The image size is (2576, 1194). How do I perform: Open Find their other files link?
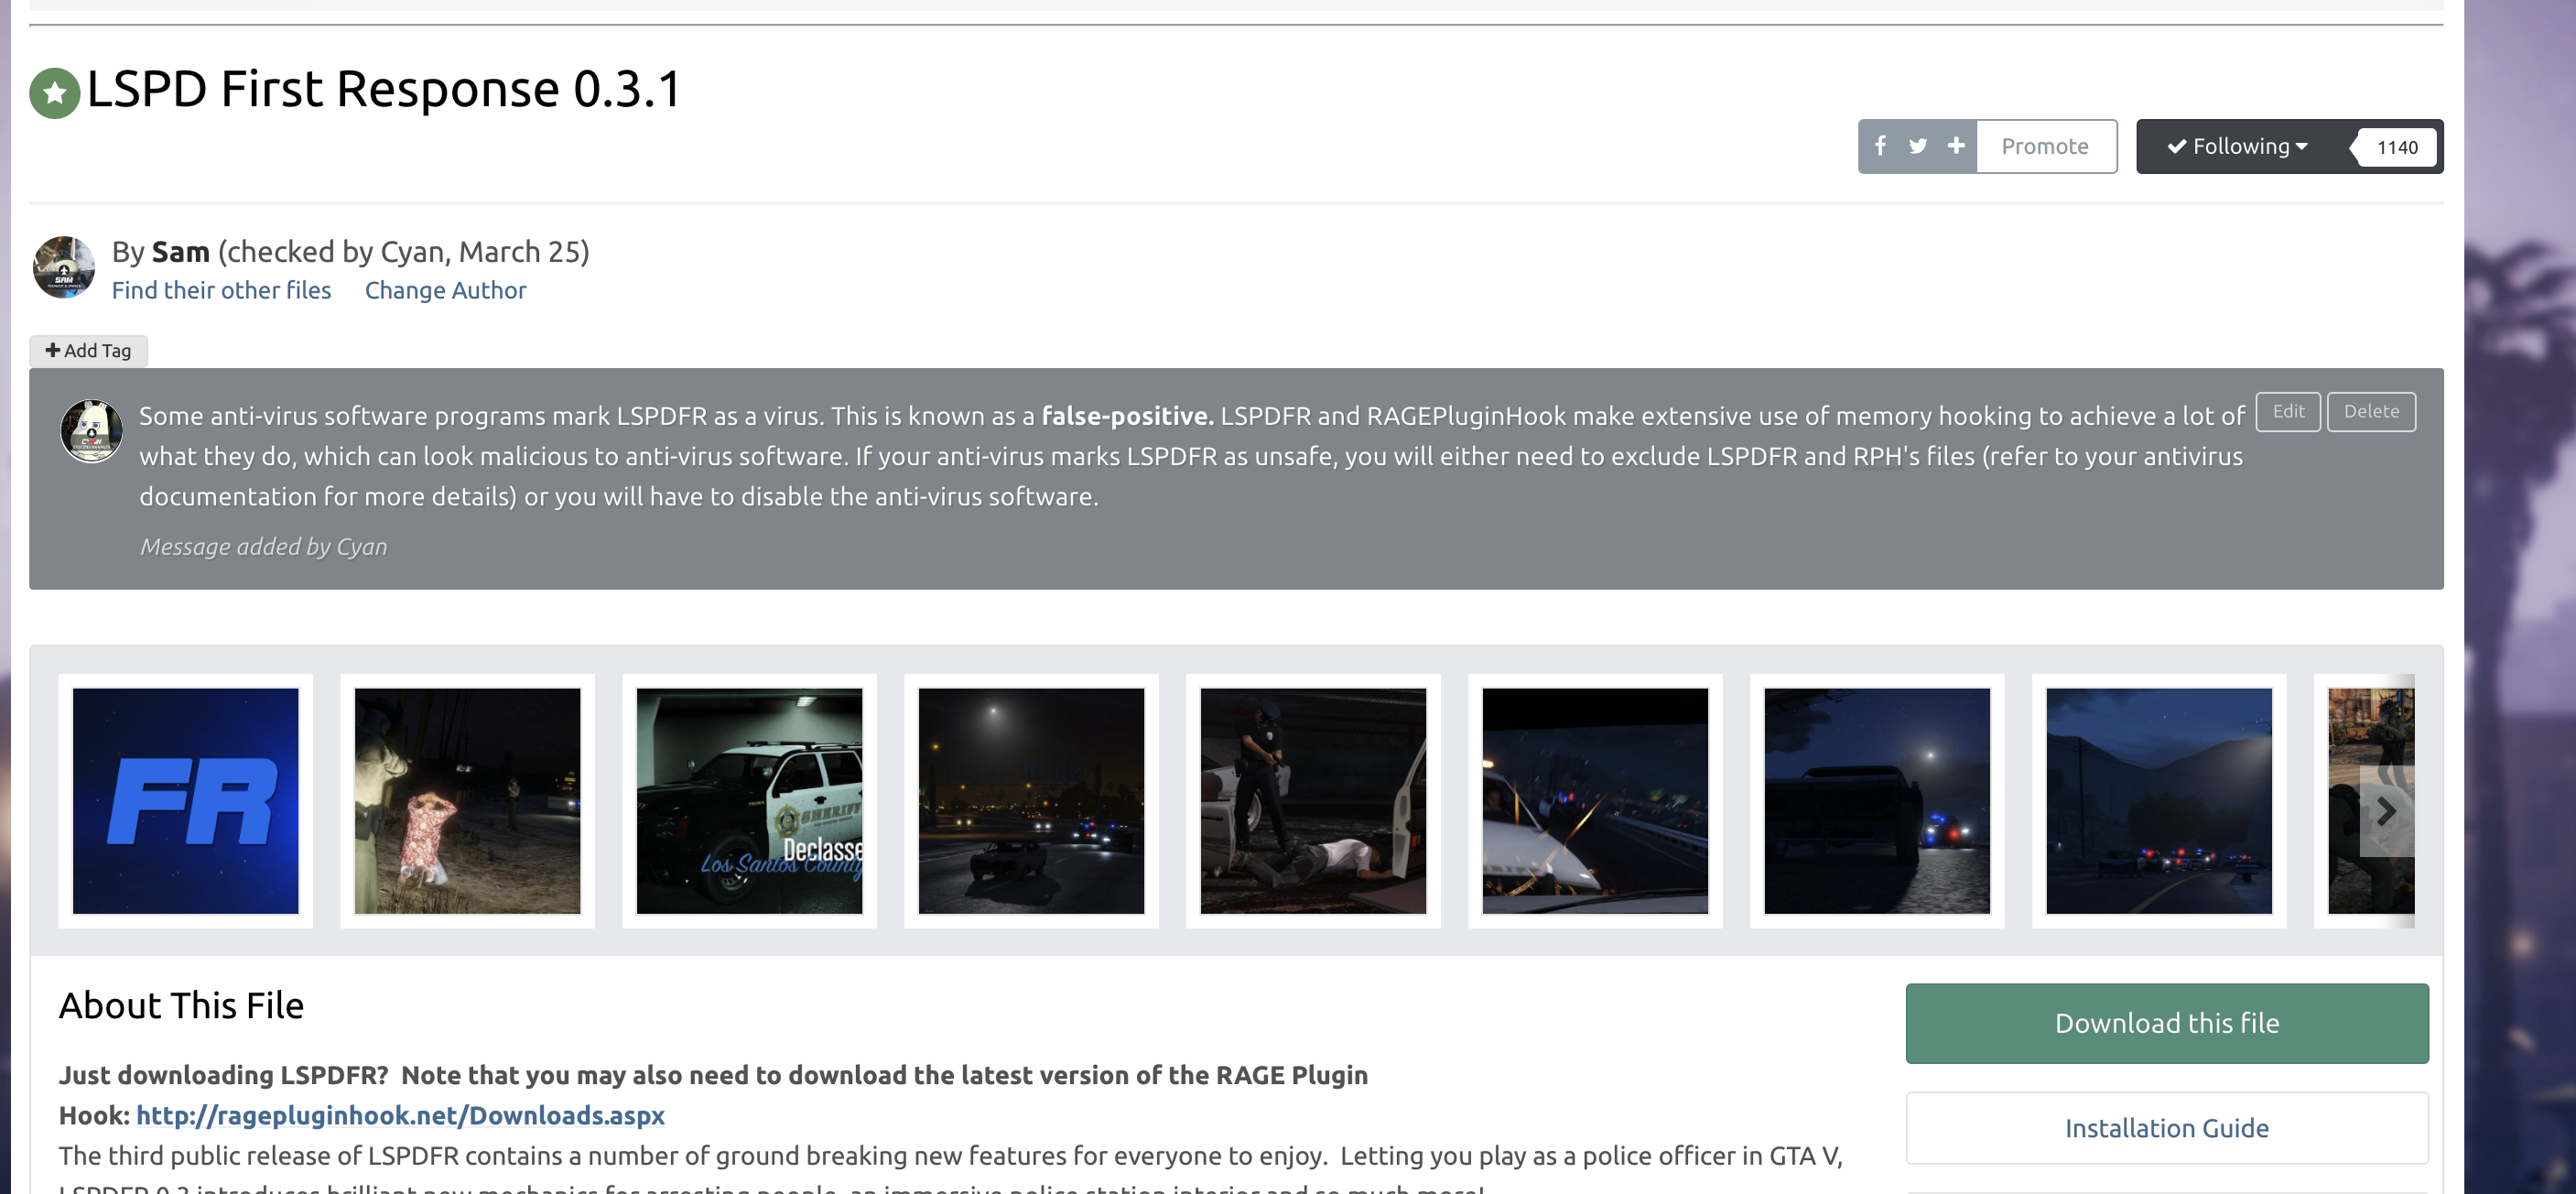click(221, 290)
